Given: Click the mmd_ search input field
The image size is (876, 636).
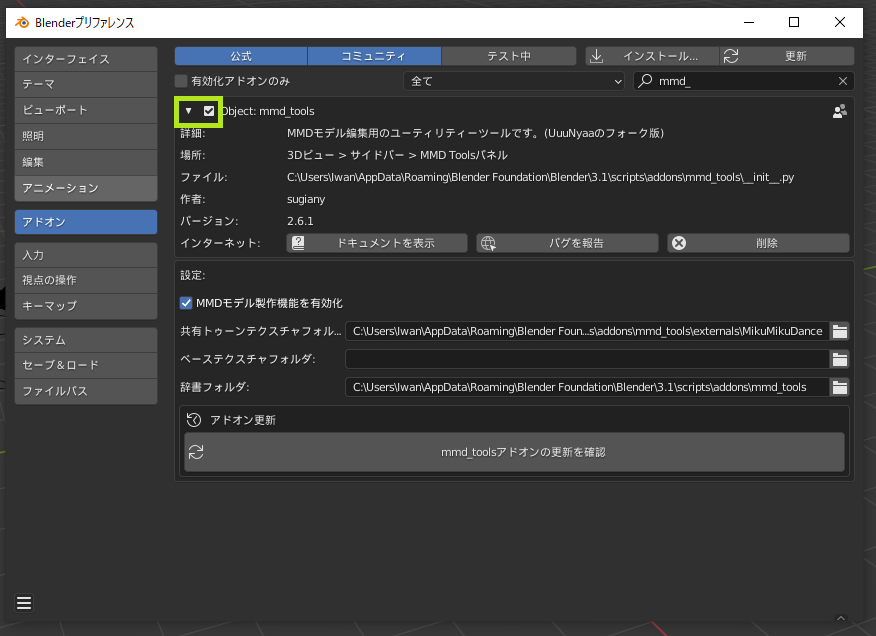Looking at the screenshot, I should click(x=744, y=81).
